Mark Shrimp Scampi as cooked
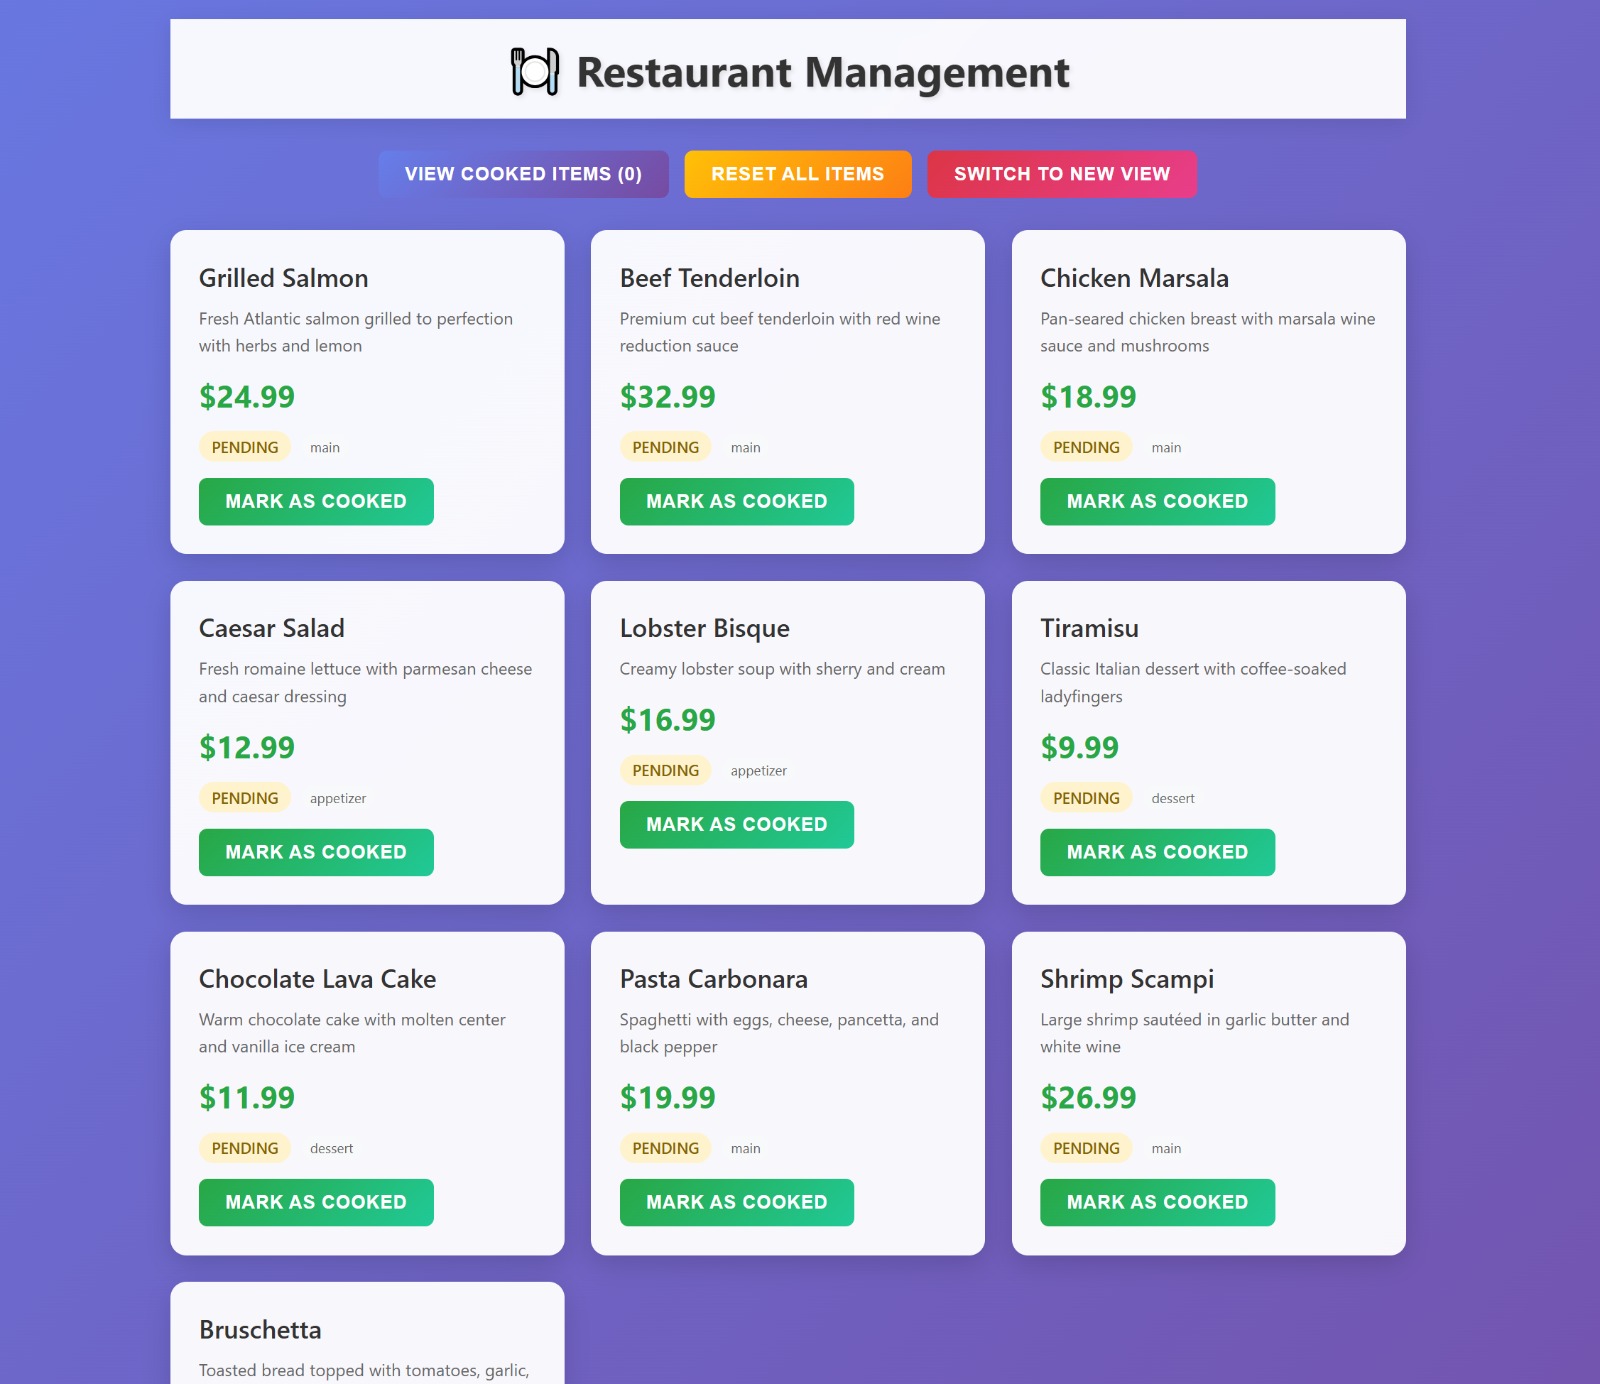 point(1157,1202)
